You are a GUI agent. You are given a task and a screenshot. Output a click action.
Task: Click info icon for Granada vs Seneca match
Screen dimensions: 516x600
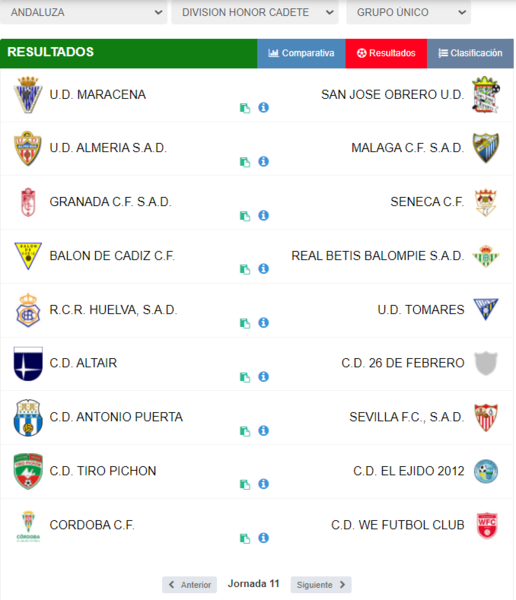coord(263,215)
